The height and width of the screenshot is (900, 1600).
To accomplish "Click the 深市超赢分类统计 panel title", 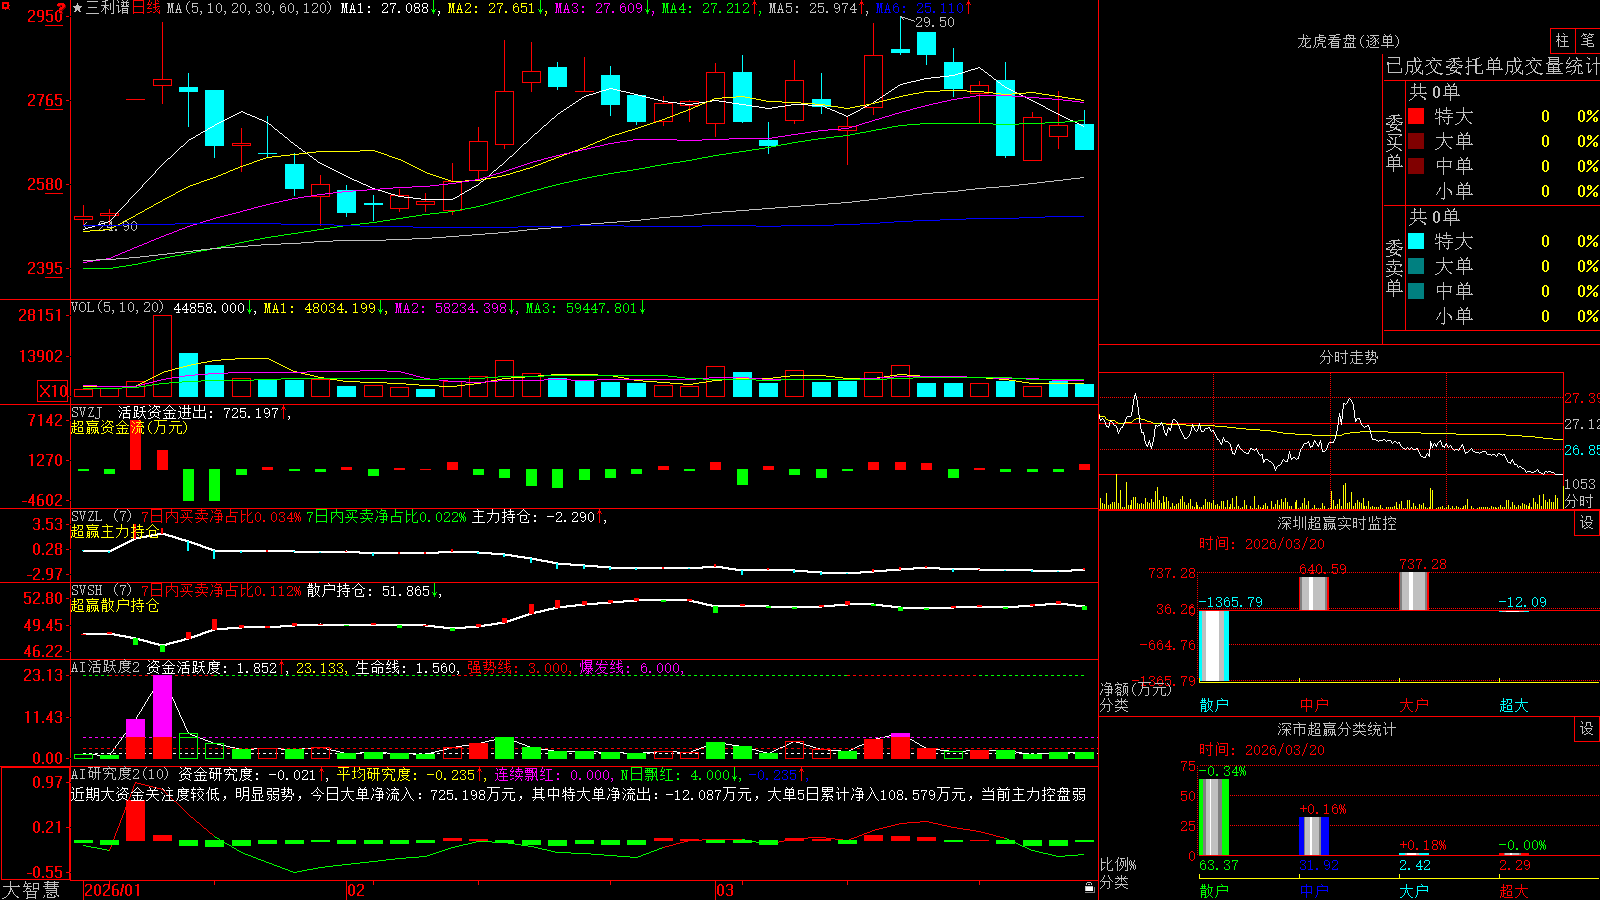I will click(x=1337, y=729).
